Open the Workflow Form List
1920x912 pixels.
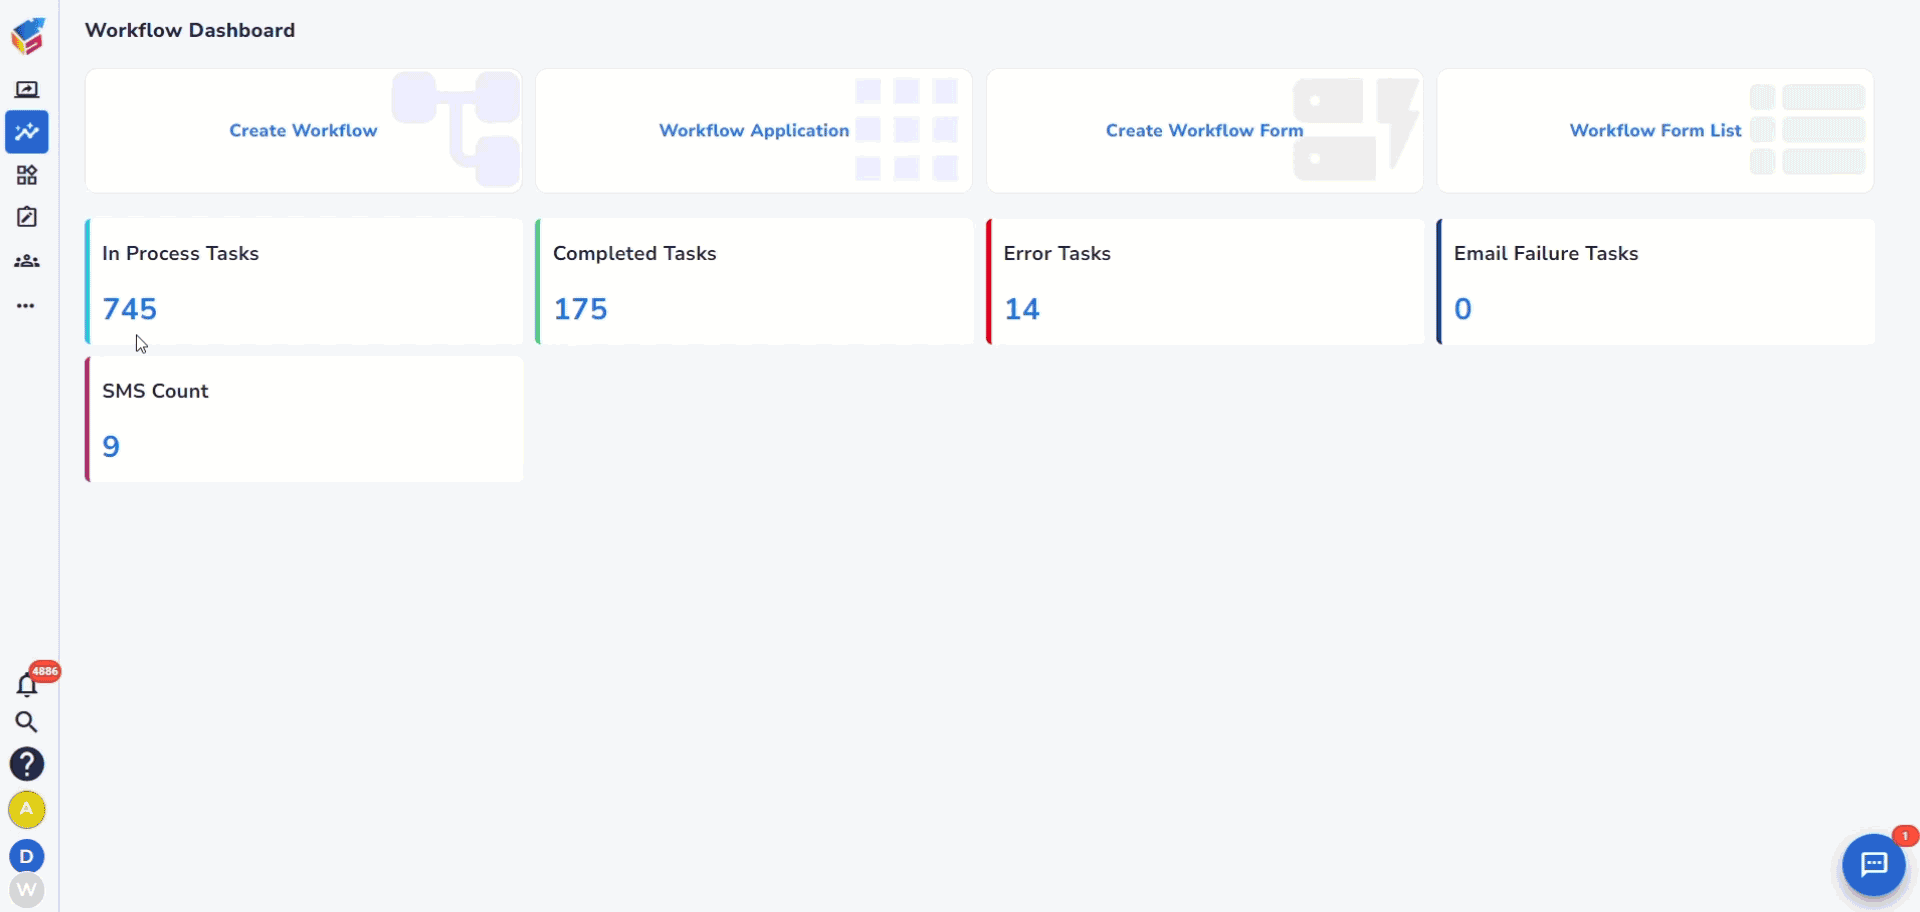(1656, 130)
